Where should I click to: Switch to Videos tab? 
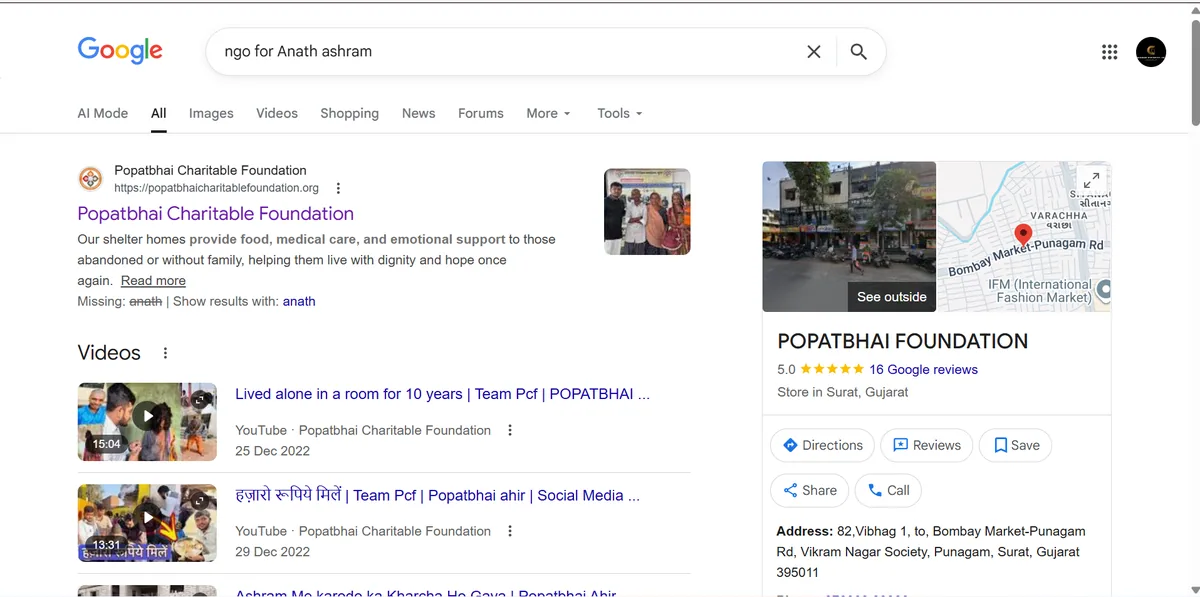coord(277,113)
